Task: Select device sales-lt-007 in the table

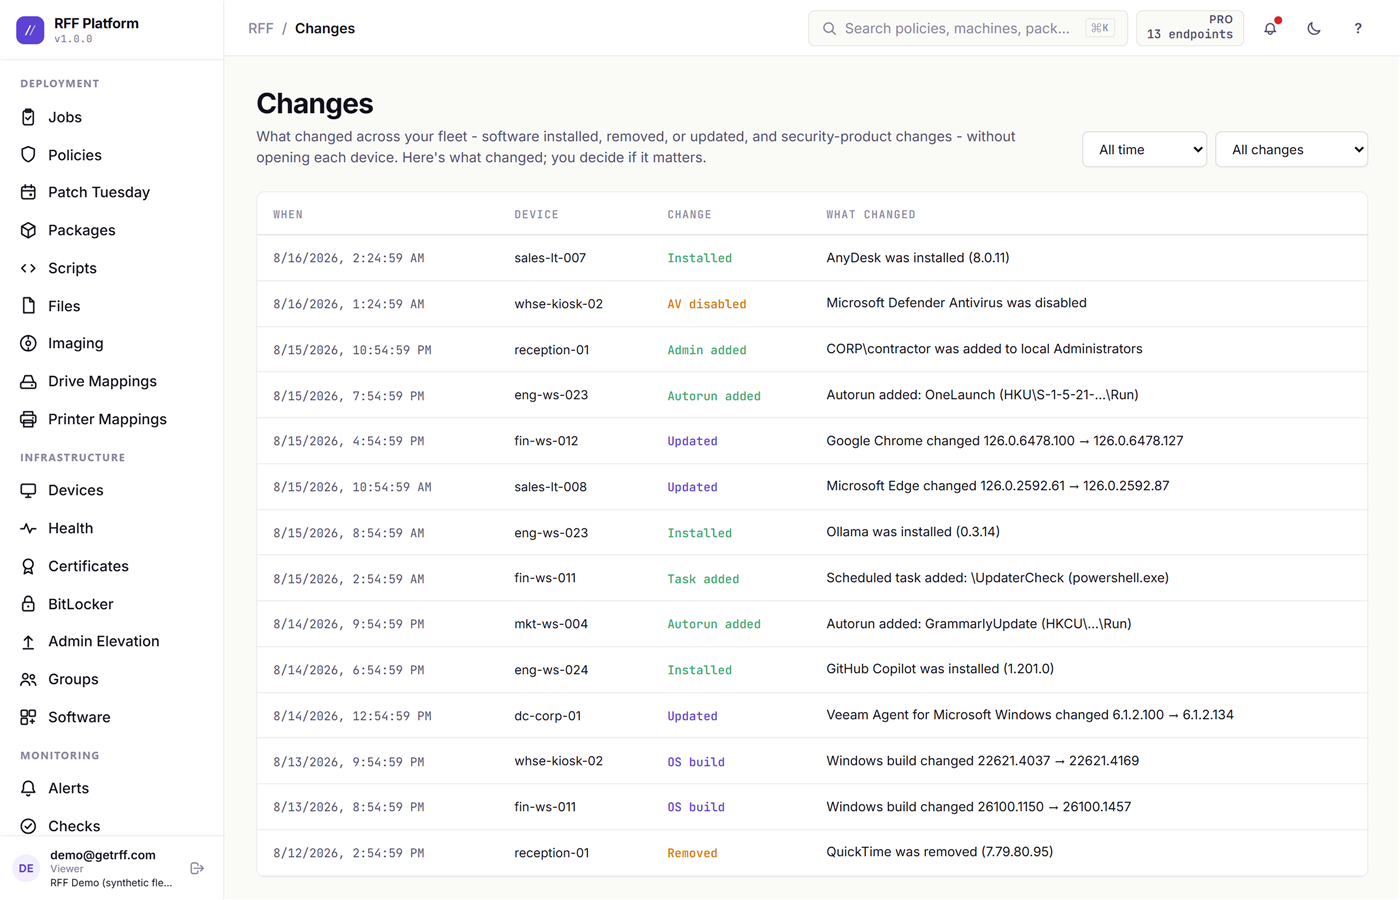Action: tap(550, 258)
